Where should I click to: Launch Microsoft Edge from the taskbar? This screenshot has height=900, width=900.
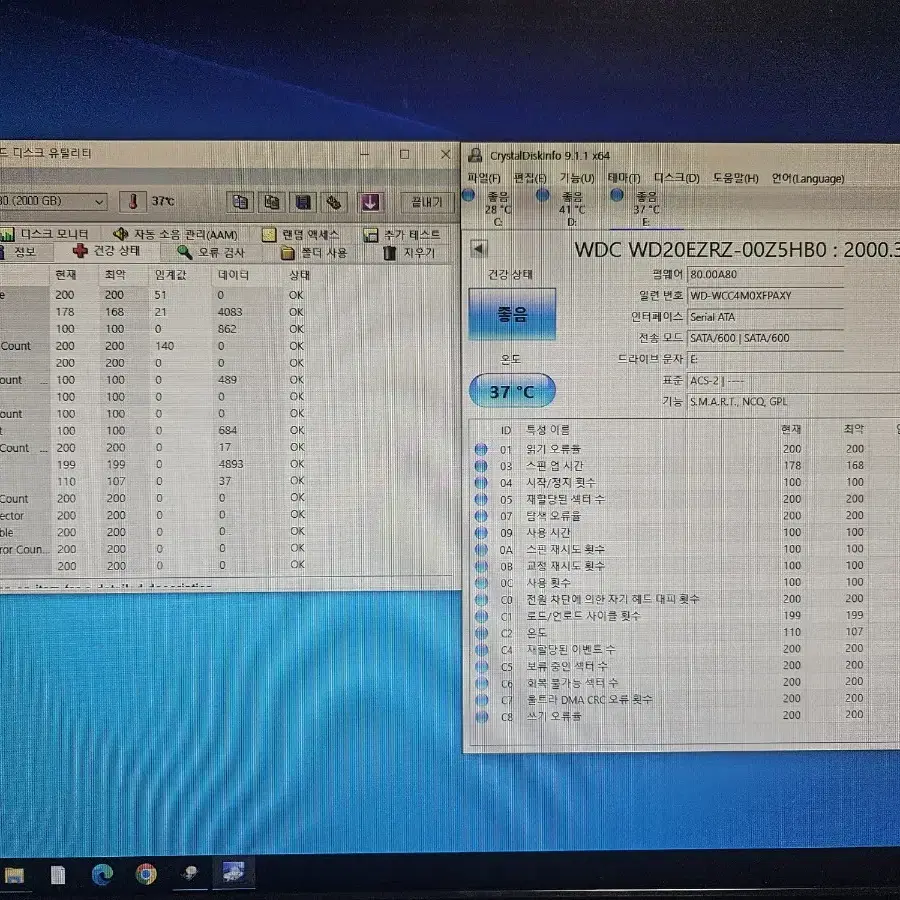(102, 874)
